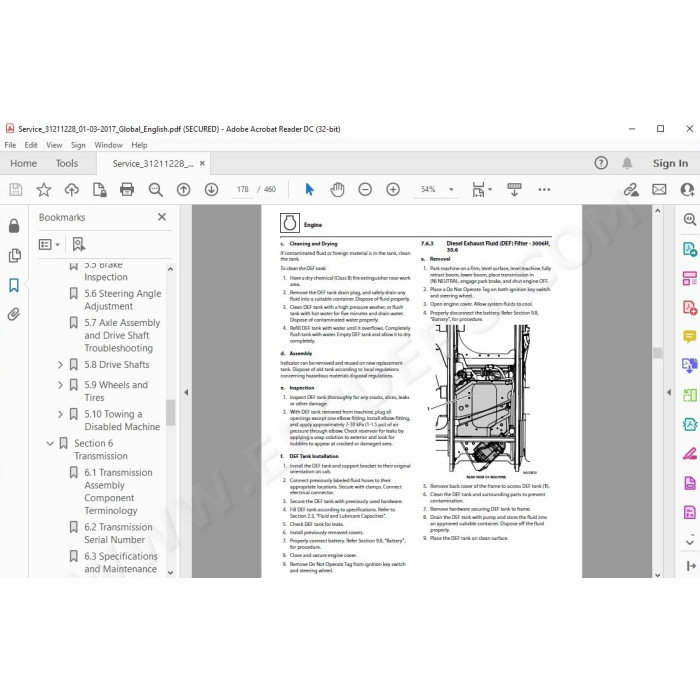Open bookmark options list dropdown
The image size is (700, 700).
tap(49, 244)
